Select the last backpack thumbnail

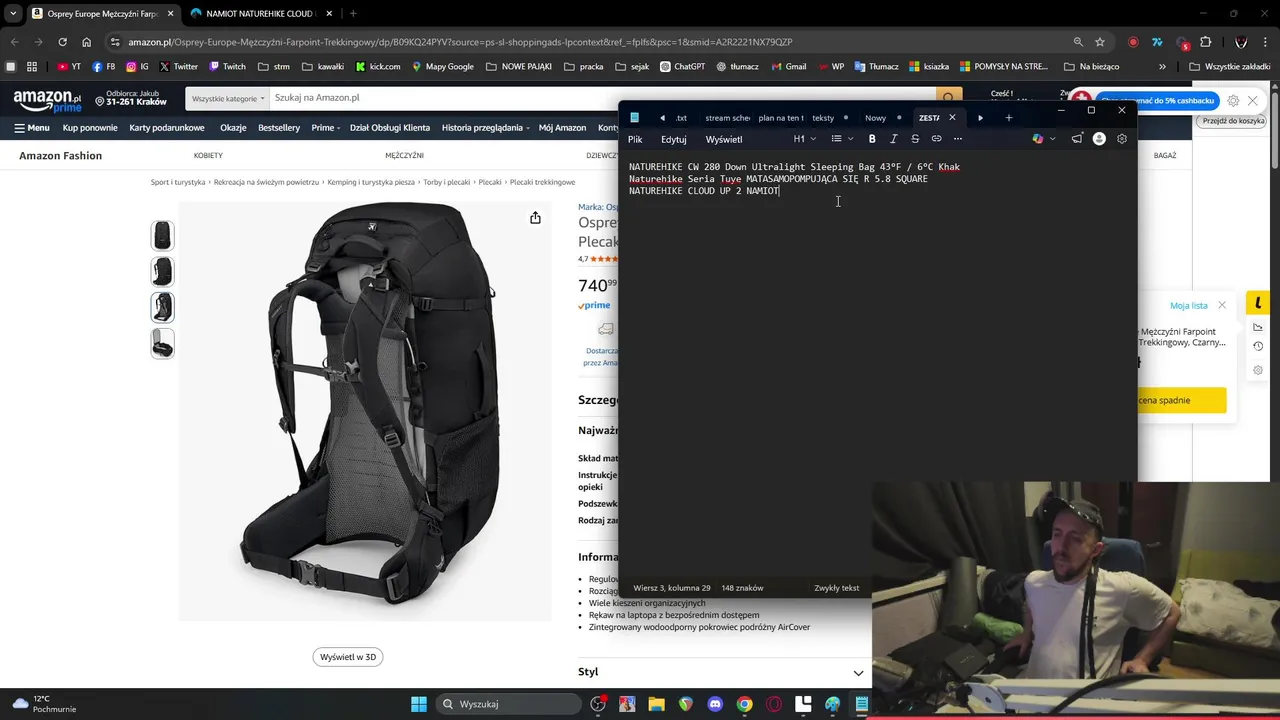click(x=162, y=344)
